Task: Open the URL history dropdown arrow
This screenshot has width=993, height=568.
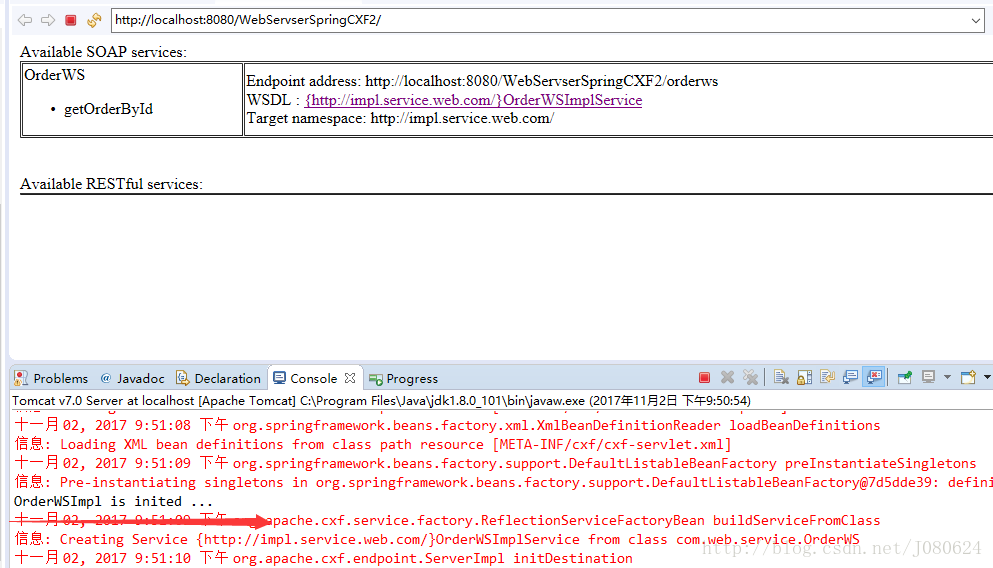Action: tap(975, 21)
